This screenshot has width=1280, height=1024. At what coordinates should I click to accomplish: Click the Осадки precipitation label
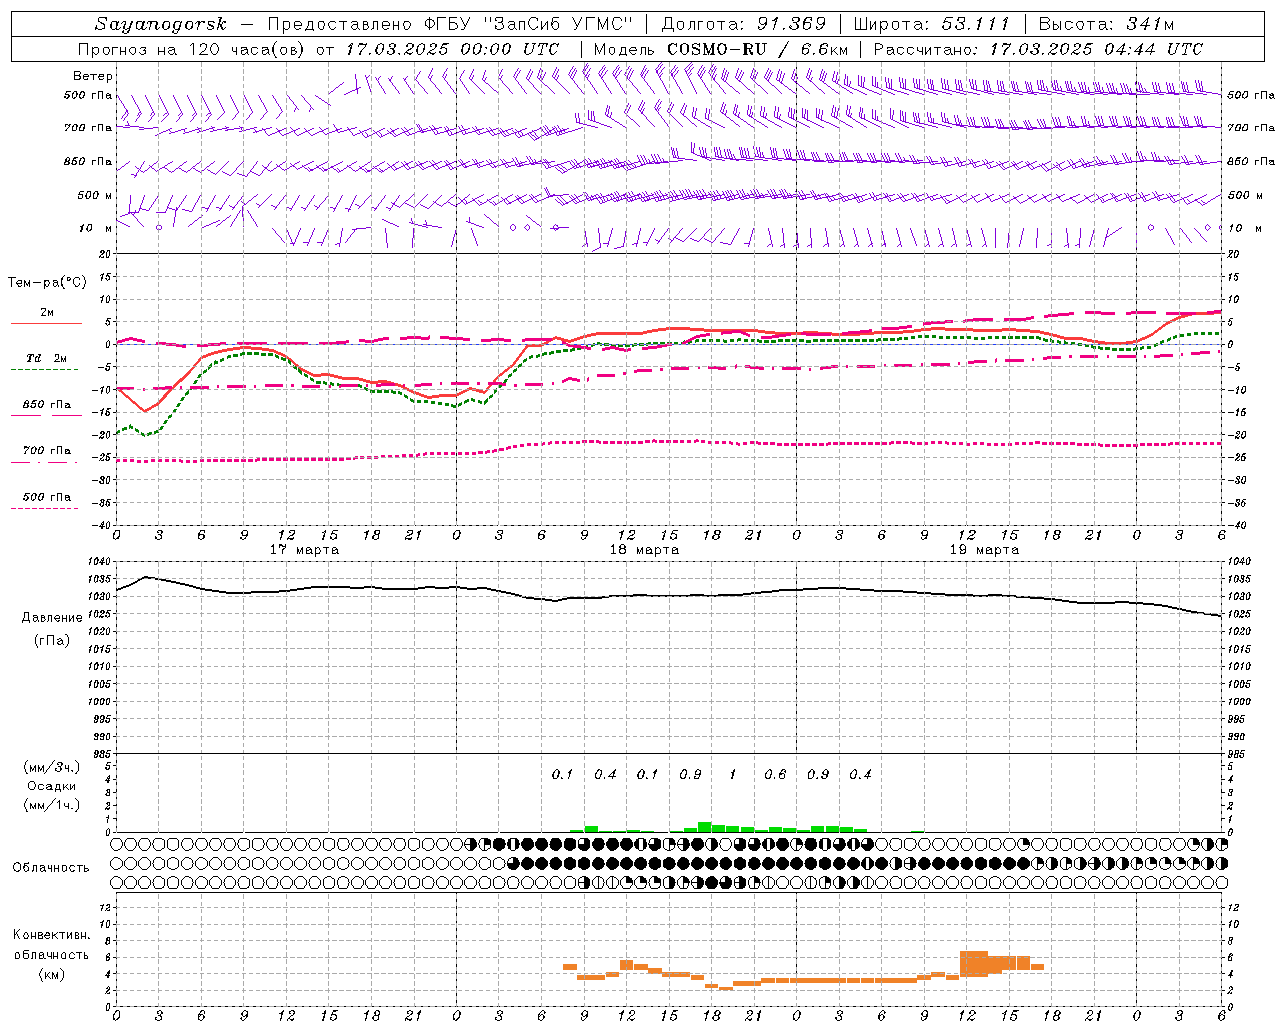(52, 786)
